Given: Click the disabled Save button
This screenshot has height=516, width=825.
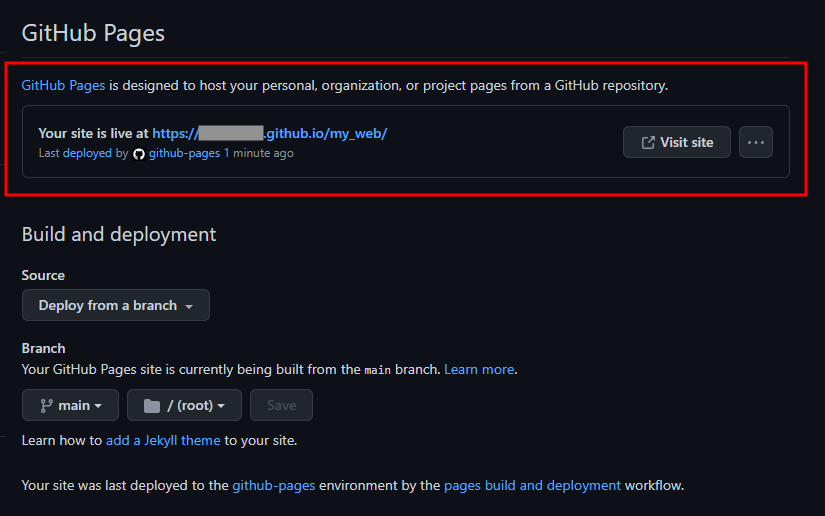Looking at the screenshot, I should [281, 405].
